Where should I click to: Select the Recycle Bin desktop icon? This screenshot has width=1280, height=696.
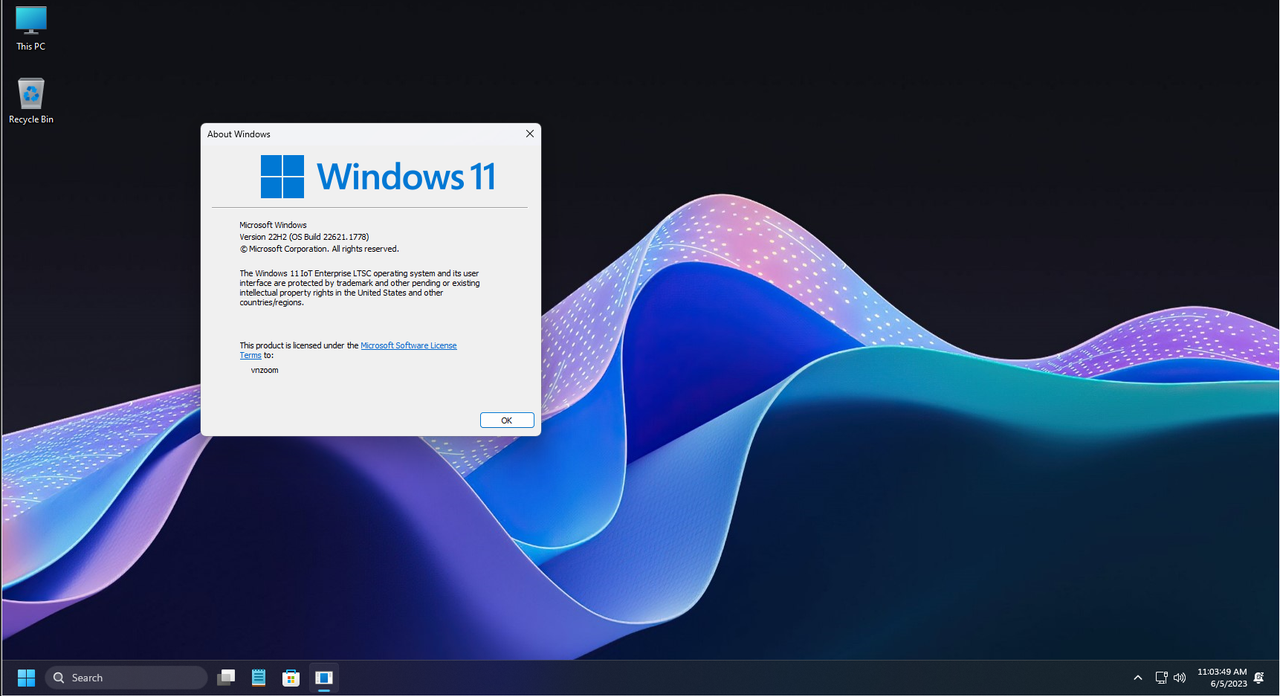point(31,101)
